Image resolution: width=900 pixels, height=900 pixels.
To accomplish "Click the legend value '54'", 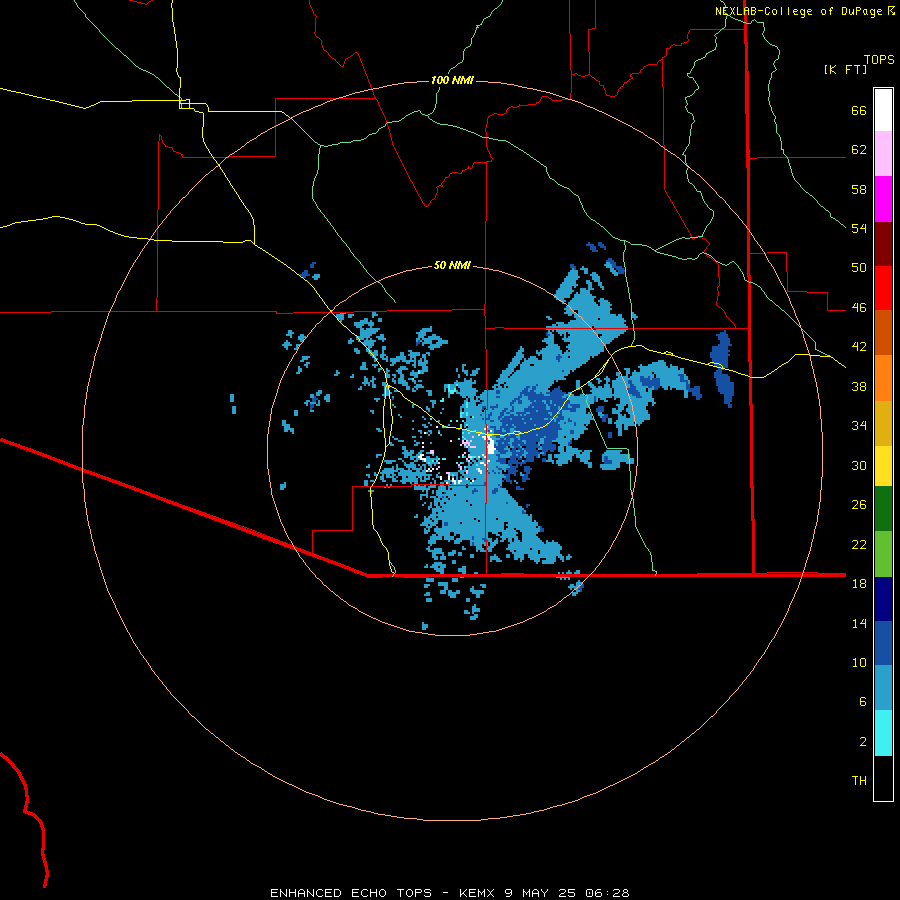I will point(859,228).
